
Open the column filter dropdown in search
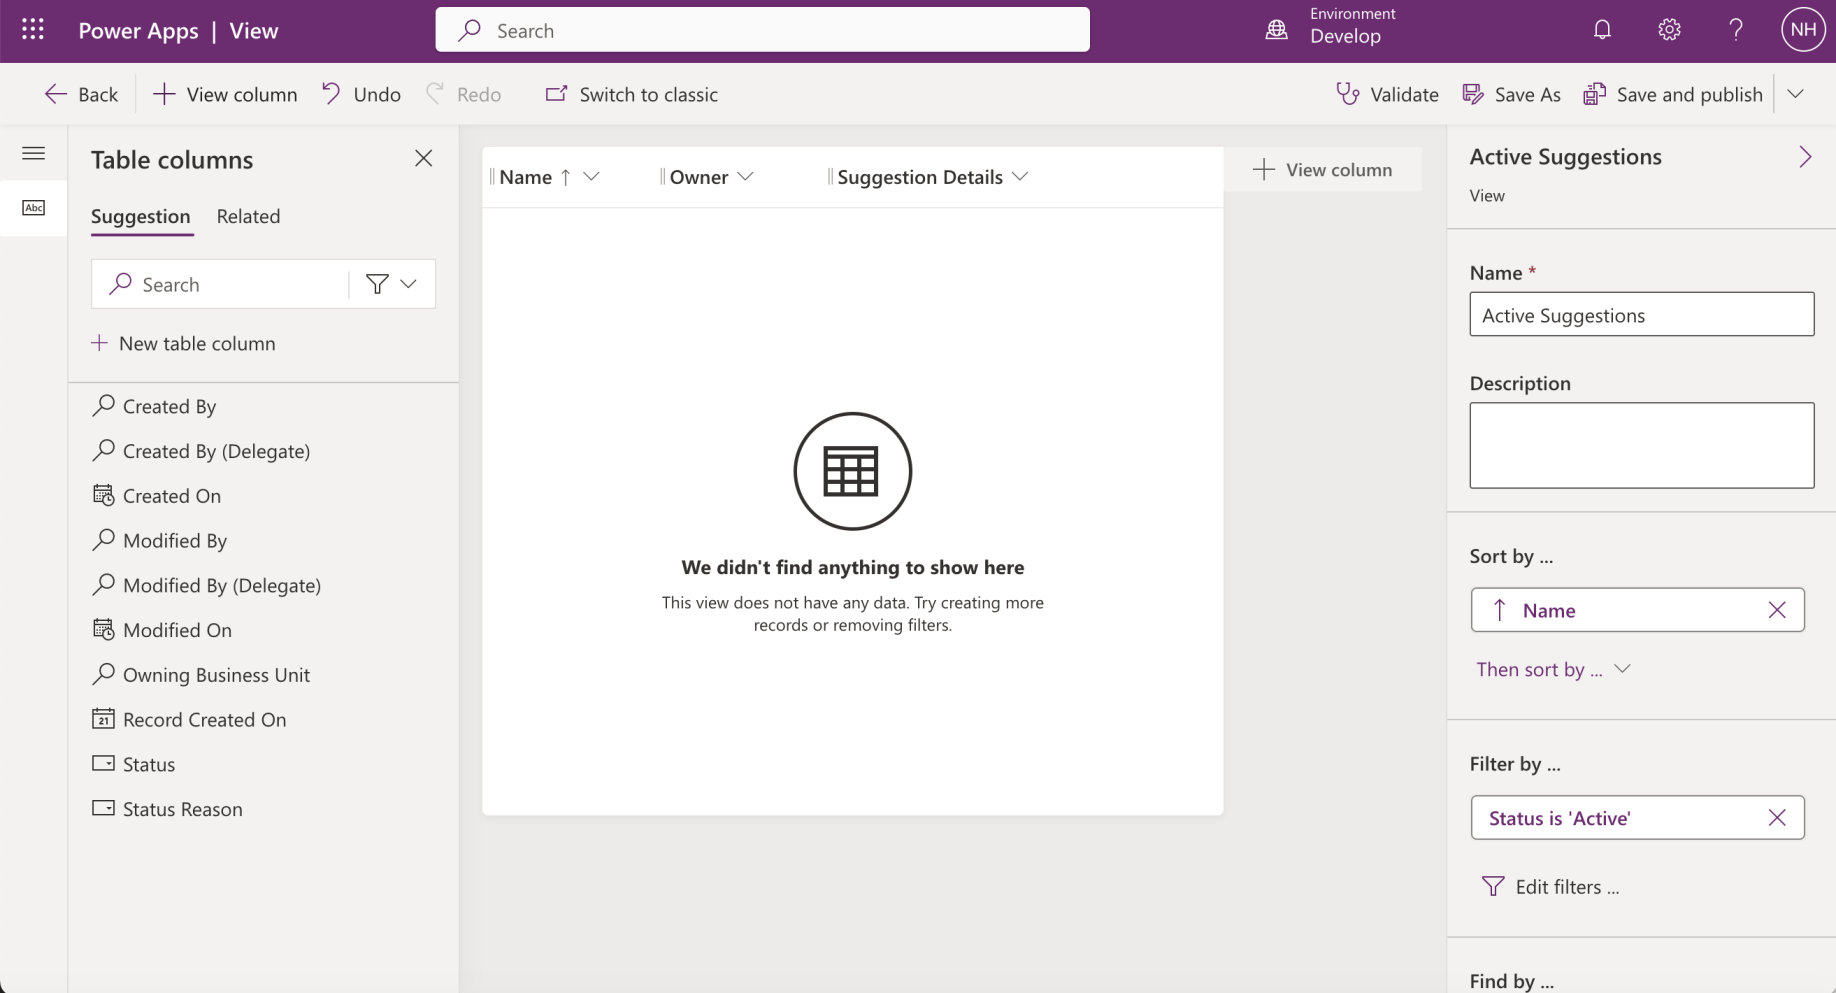pyautogui.click(x=392, y=284)
